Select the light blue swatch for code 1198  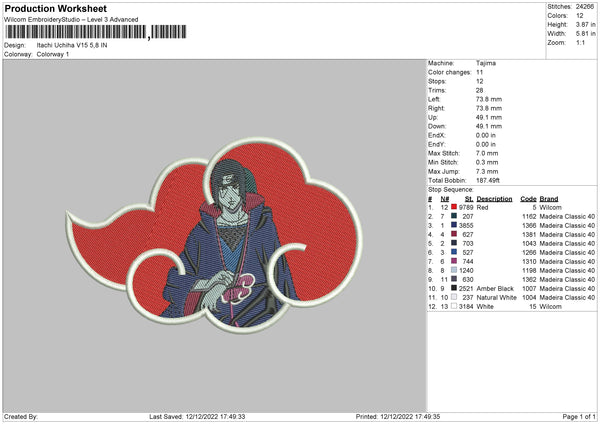[454, 270]
